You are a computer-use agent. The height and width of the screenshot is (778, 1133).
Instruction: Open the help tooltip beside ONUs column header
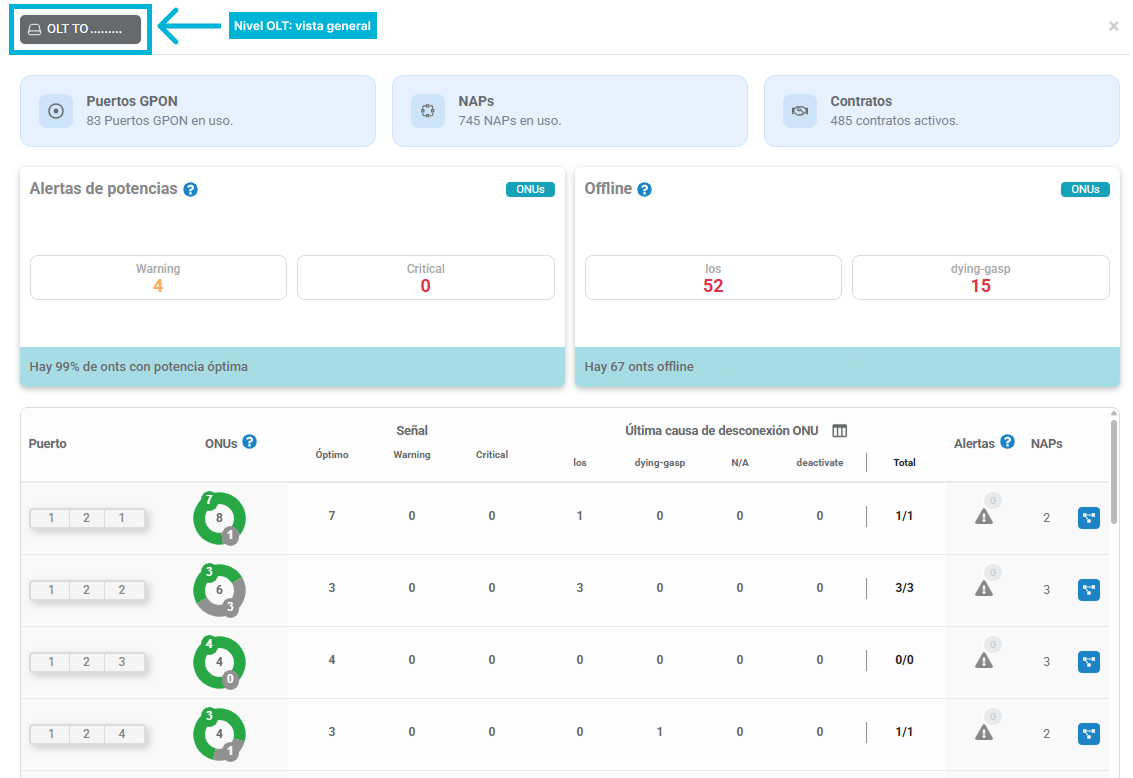tap(249, 442)
